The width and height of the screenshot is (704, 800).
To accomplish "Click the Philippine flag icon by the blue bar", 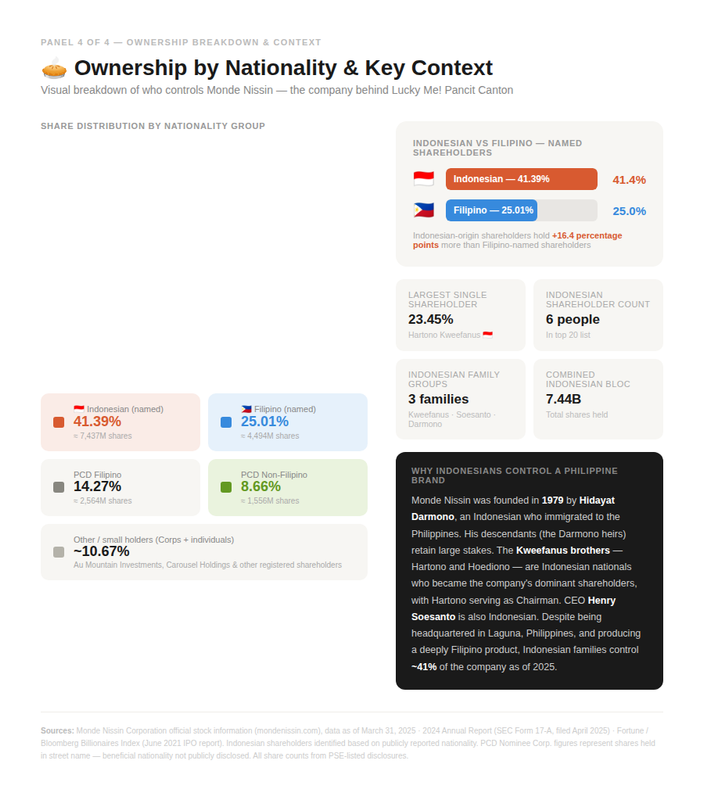I will [423, 210].
